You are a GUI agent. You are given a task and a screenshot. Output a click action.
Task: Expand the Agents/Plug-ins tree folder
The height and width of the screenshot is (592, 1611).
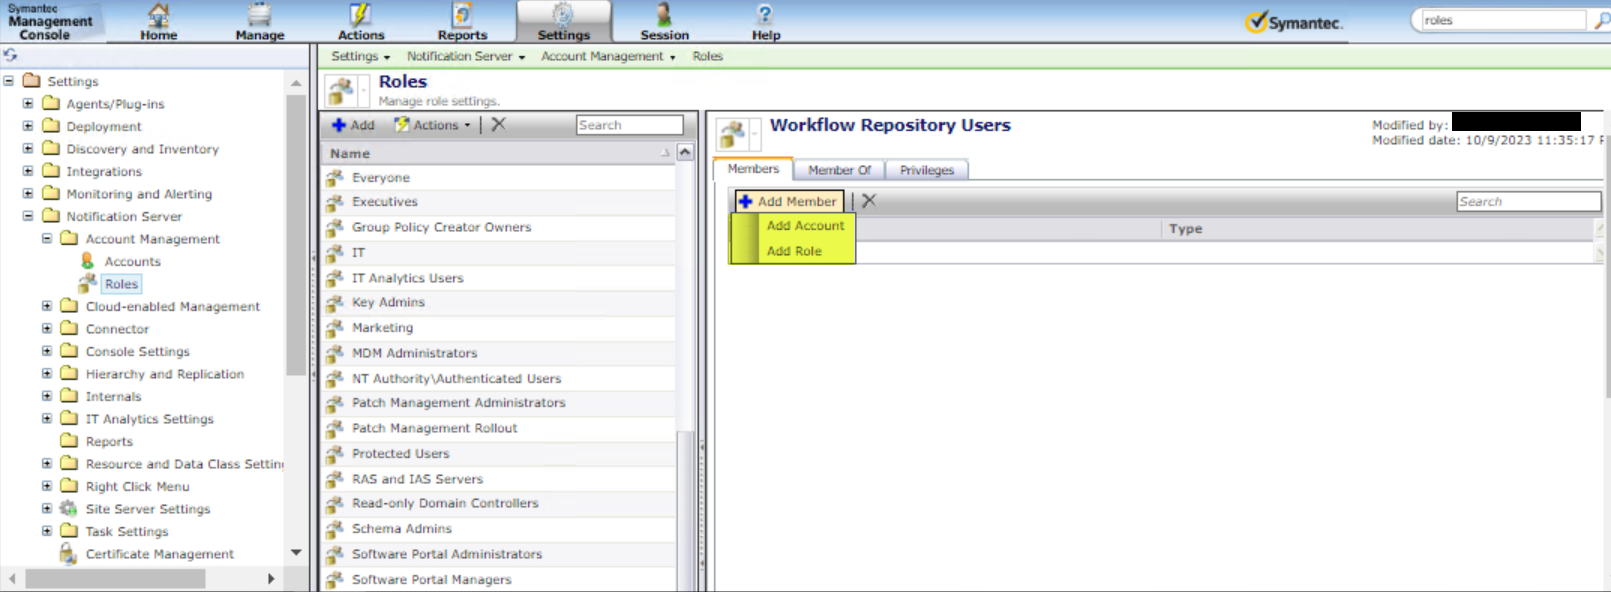(28, 103)
